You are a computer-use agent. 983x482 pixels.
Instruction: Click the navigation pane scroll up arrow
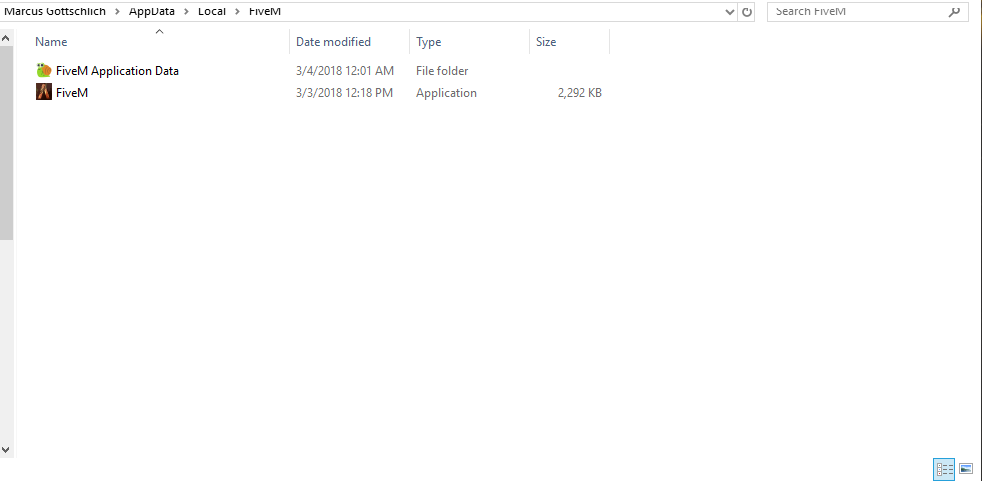[x=6, y=38]
